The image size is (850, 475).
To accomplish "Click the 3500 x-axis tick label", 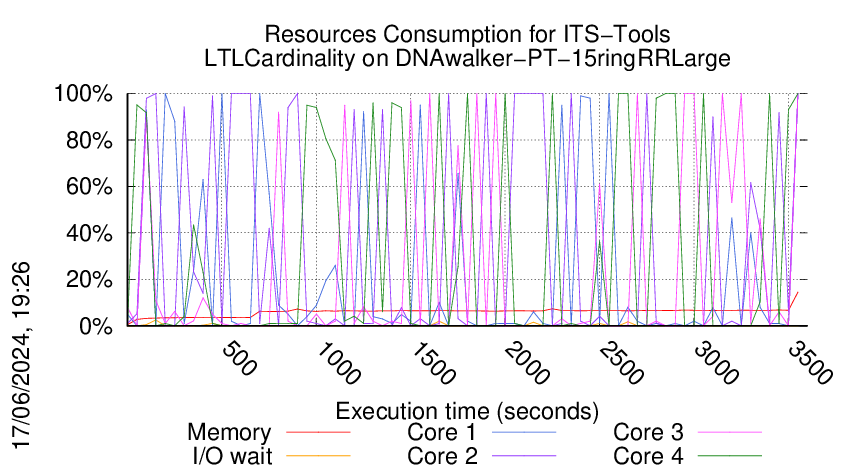I will tap(810, 363).
